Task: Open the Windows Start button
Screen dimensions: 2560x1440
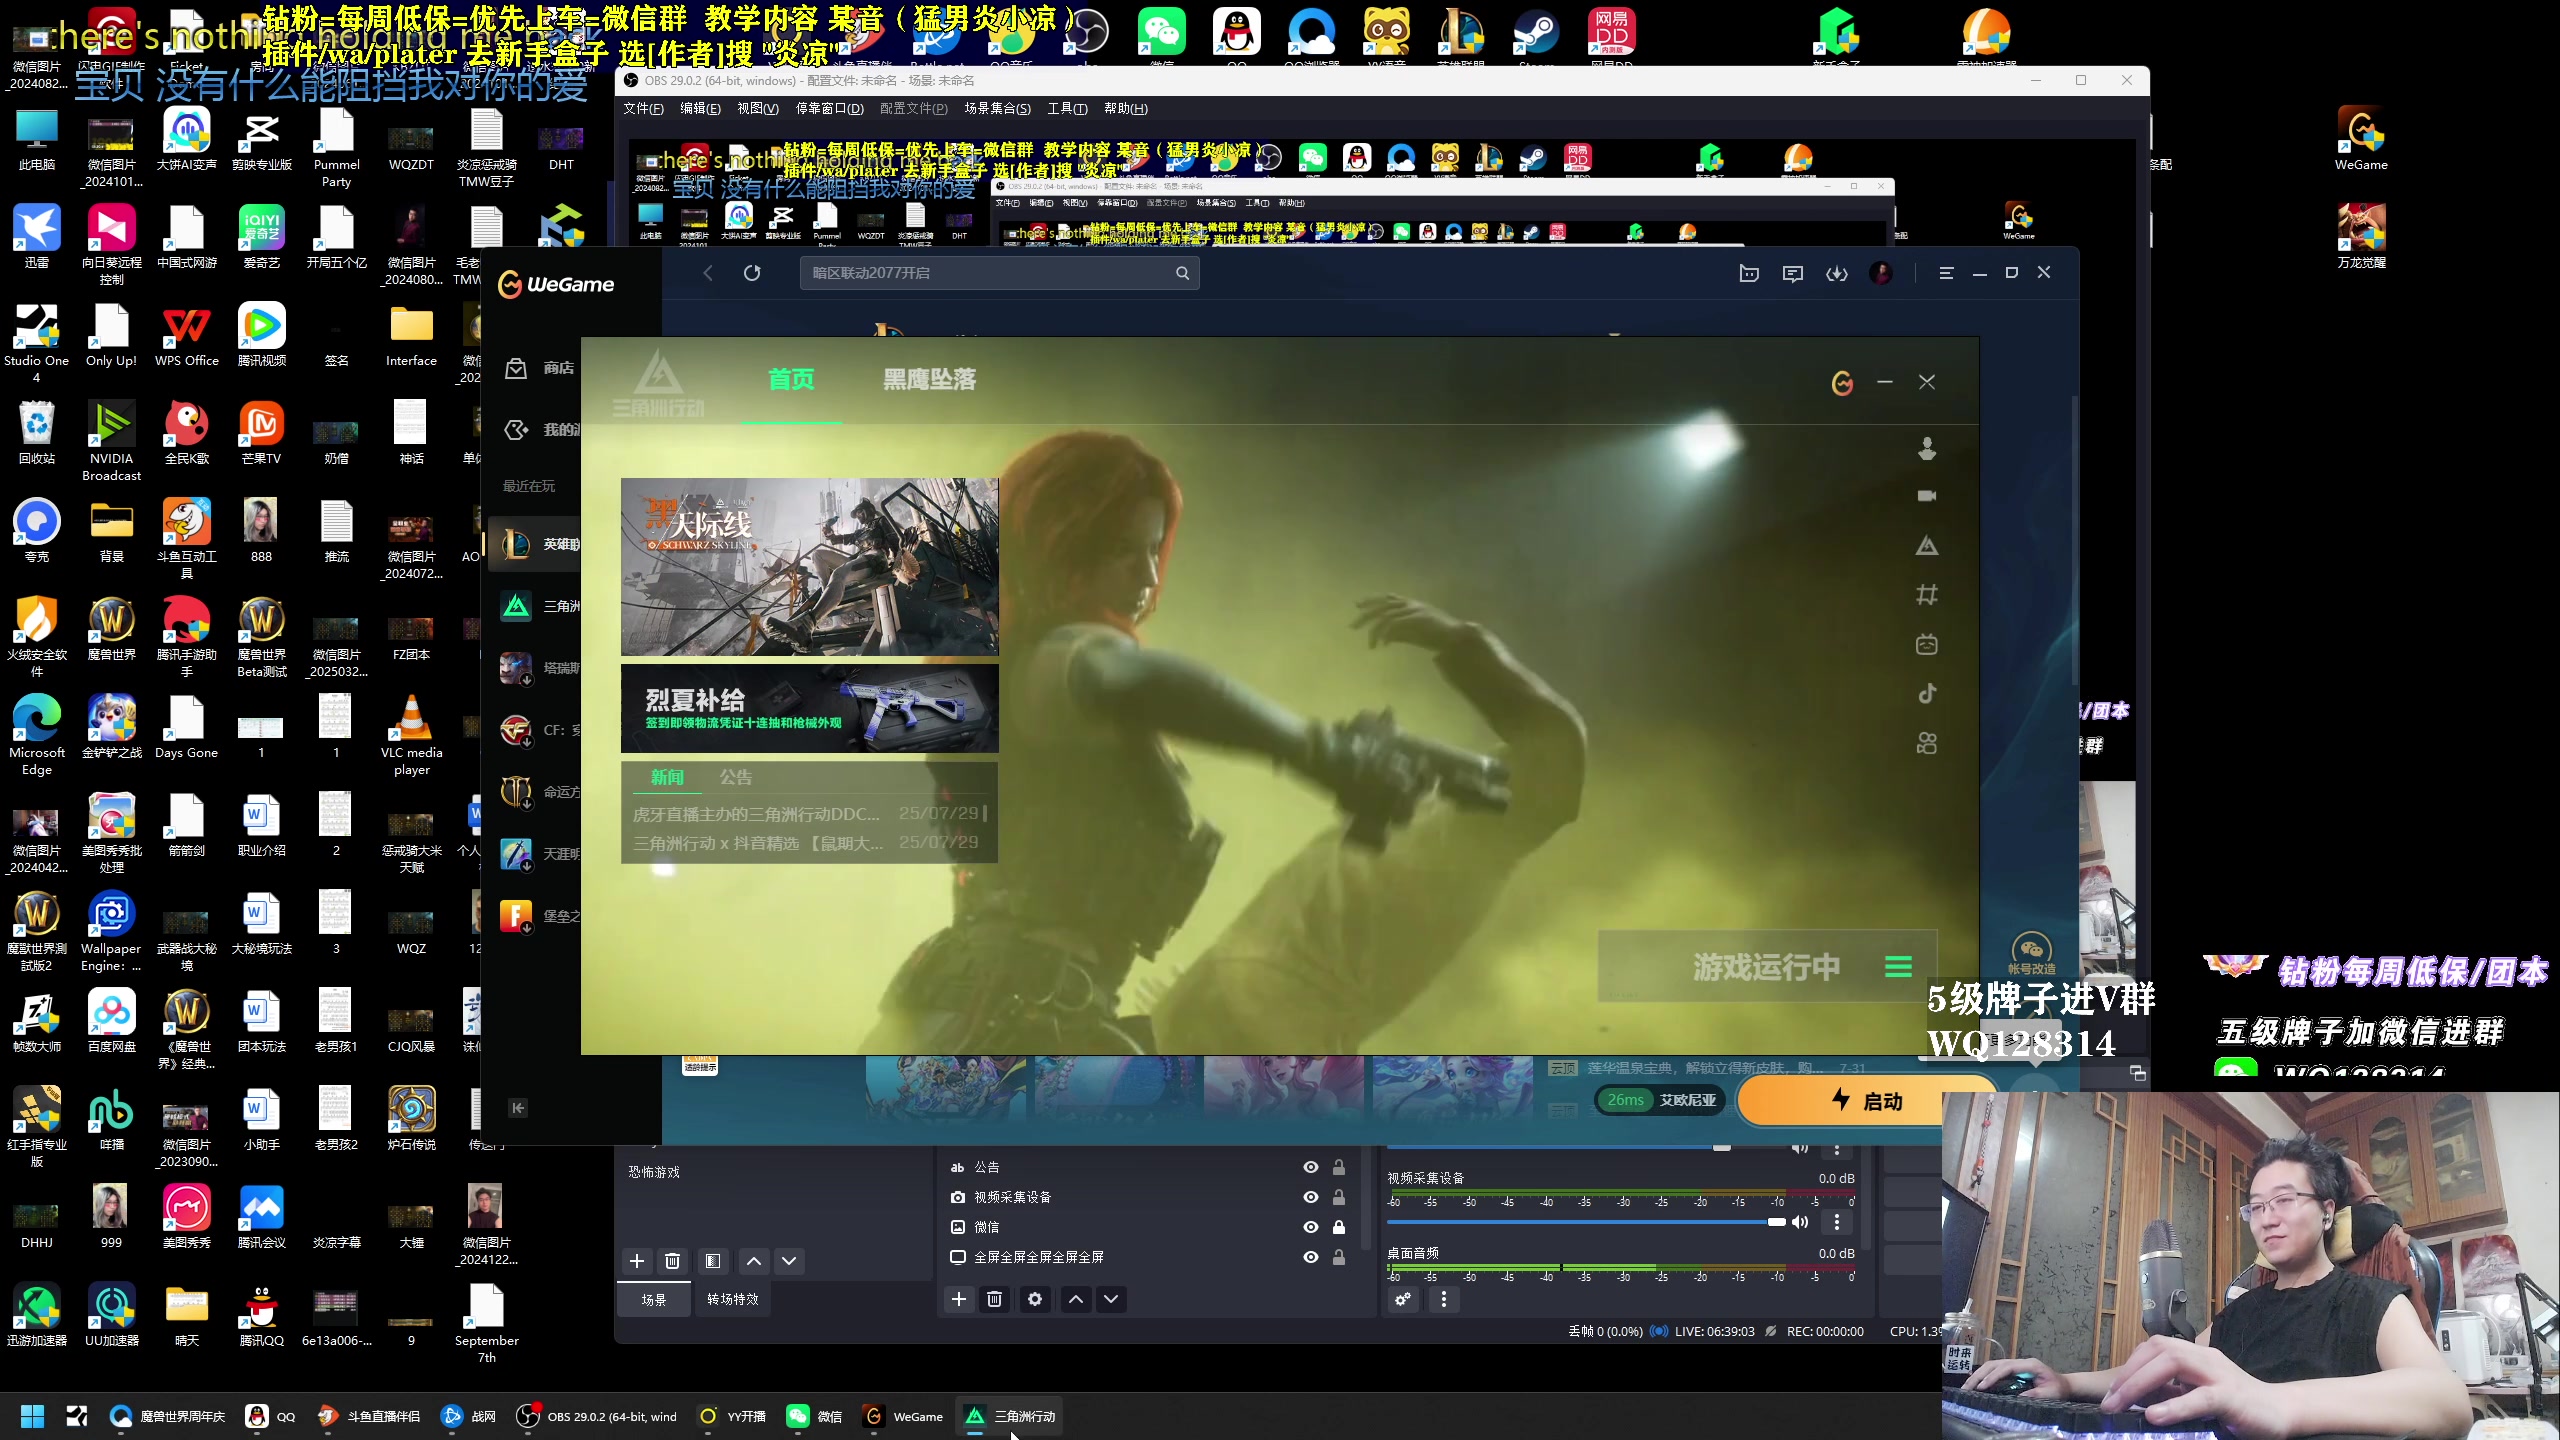Action: [x=32, y=1416]
